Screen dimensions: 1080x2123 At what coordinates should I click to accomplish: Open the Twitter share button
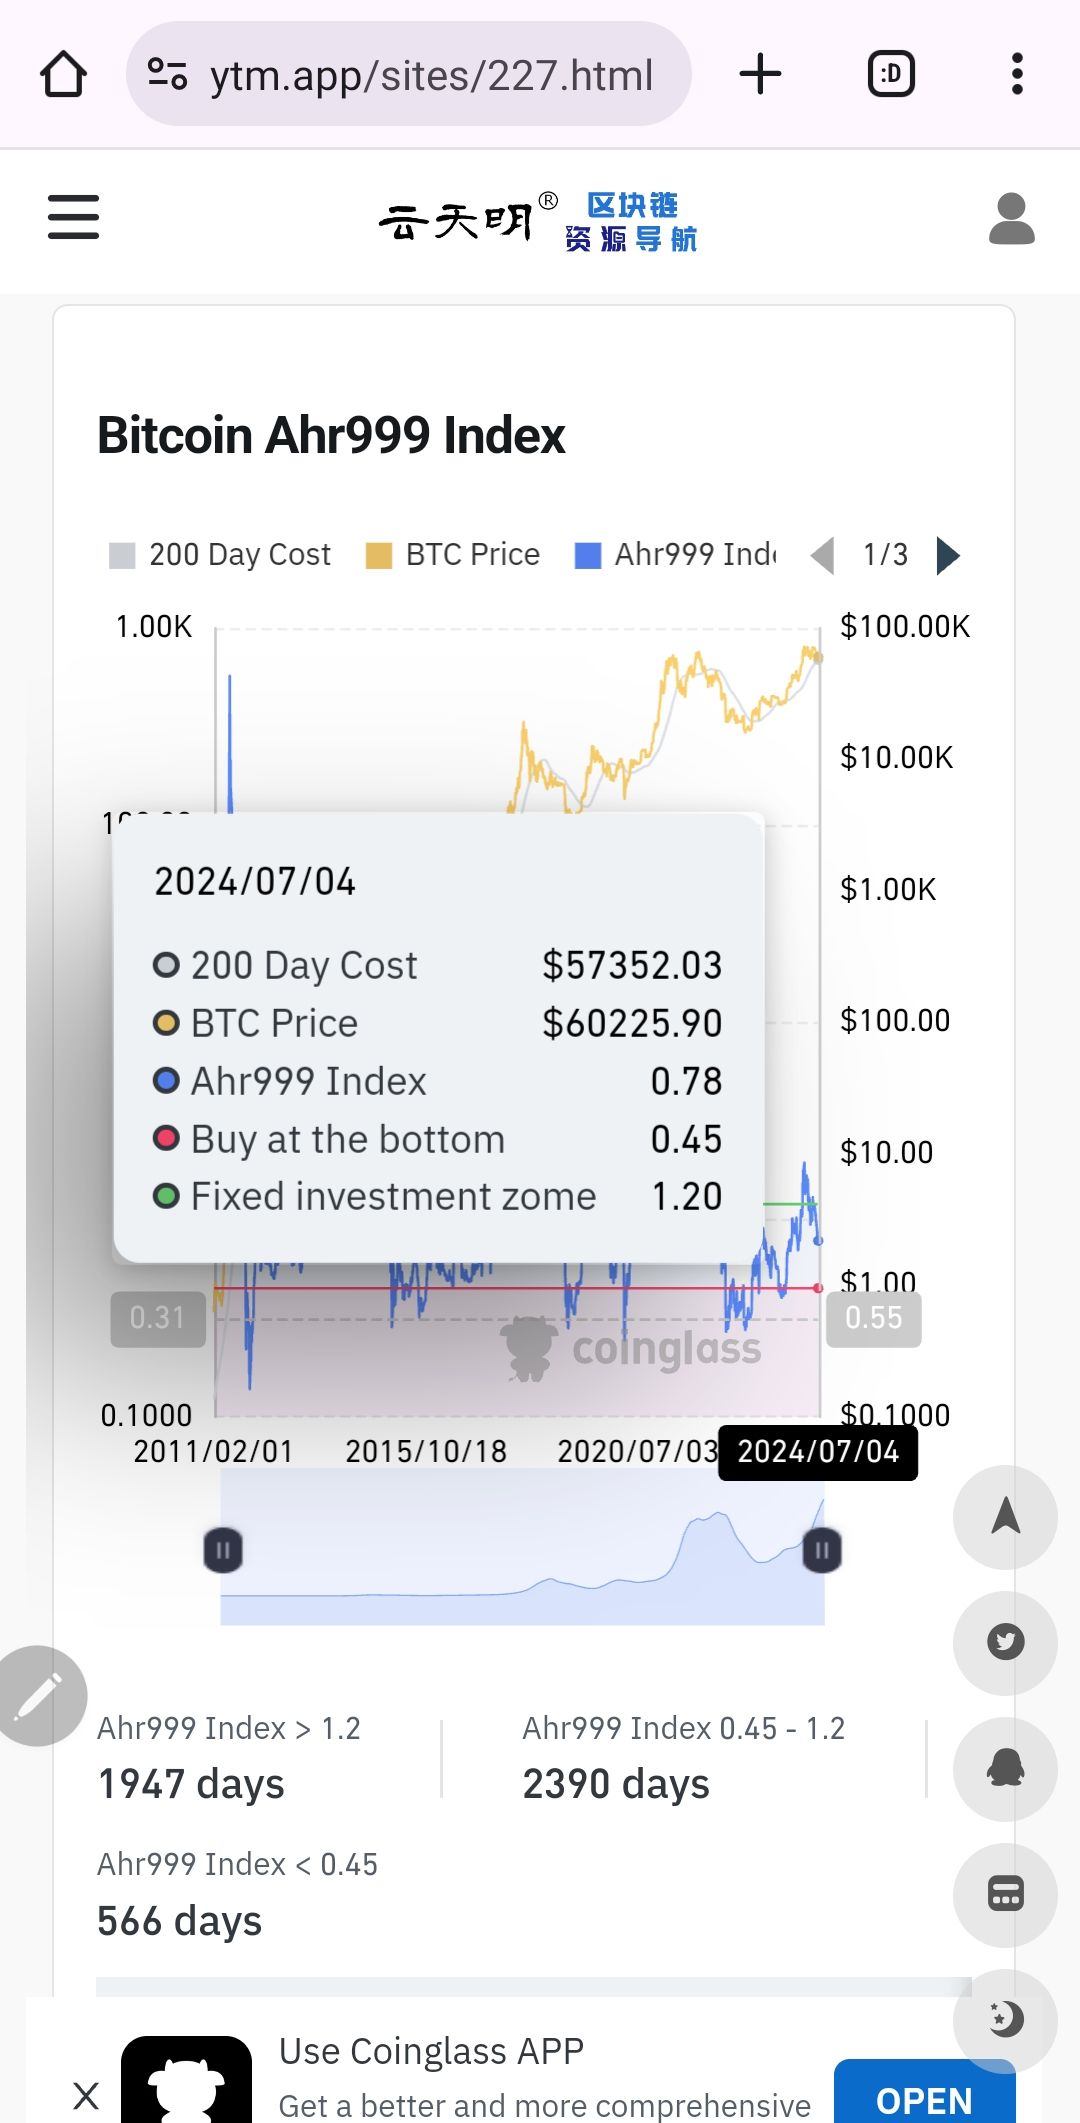[1005, 1642]
